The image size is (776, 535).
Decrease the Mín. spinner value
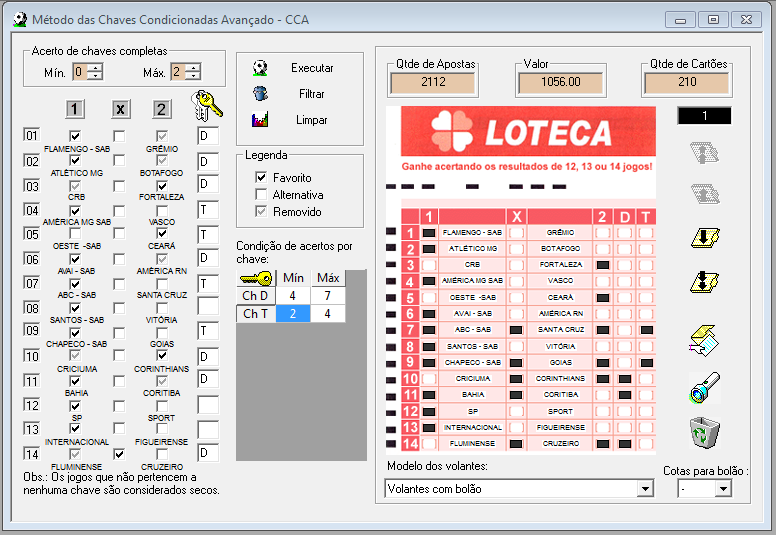[x=96, y=75]
